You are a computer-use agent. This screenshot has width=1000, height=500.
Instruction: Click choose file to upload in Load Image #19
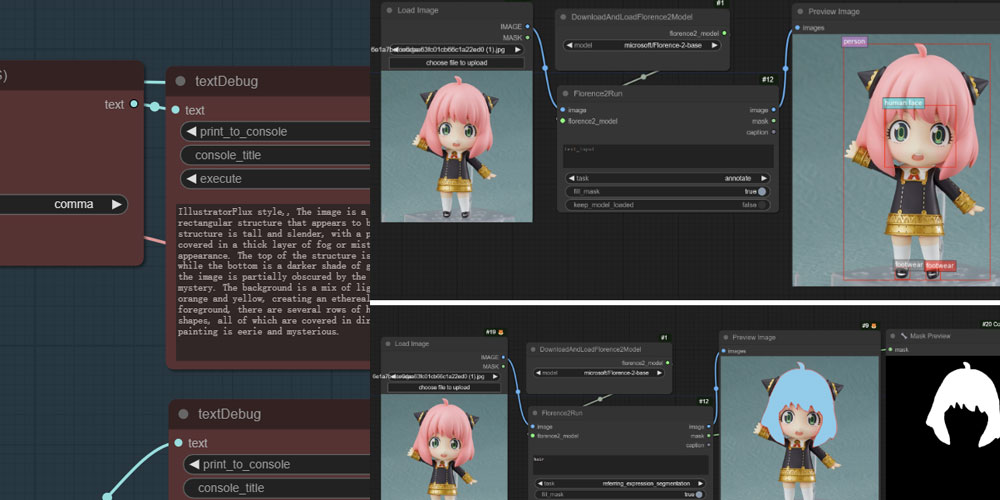point(445,387)
